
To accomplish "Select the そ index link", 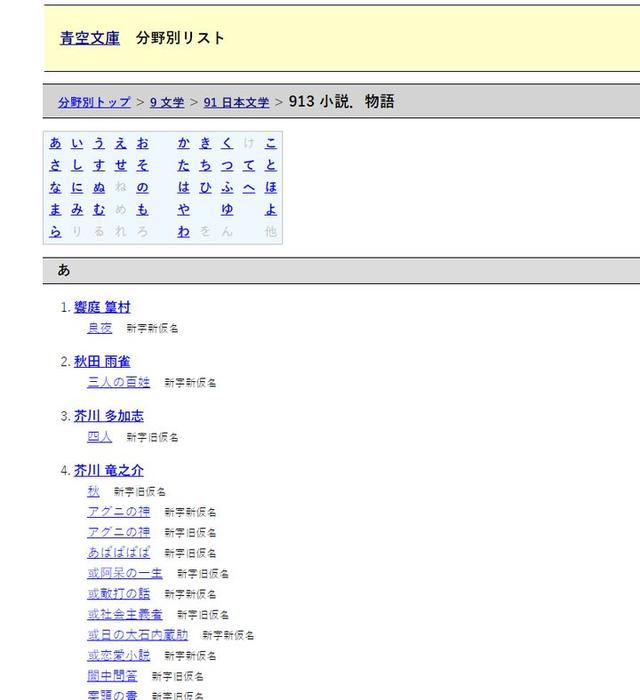I will 142,165.
